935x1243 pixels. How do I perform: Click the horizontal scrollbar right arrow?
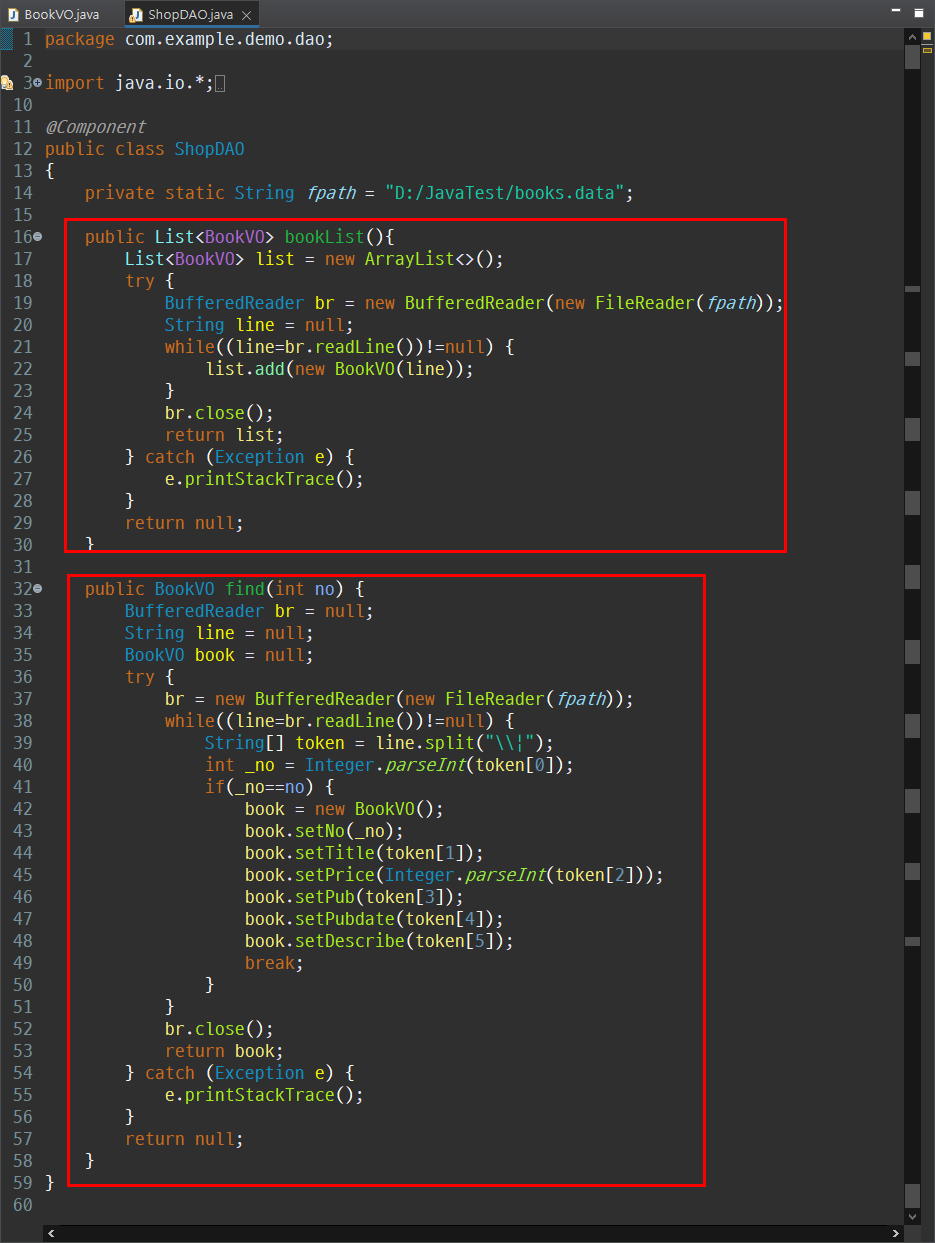pyautogui.click(x=896, y=1234)
